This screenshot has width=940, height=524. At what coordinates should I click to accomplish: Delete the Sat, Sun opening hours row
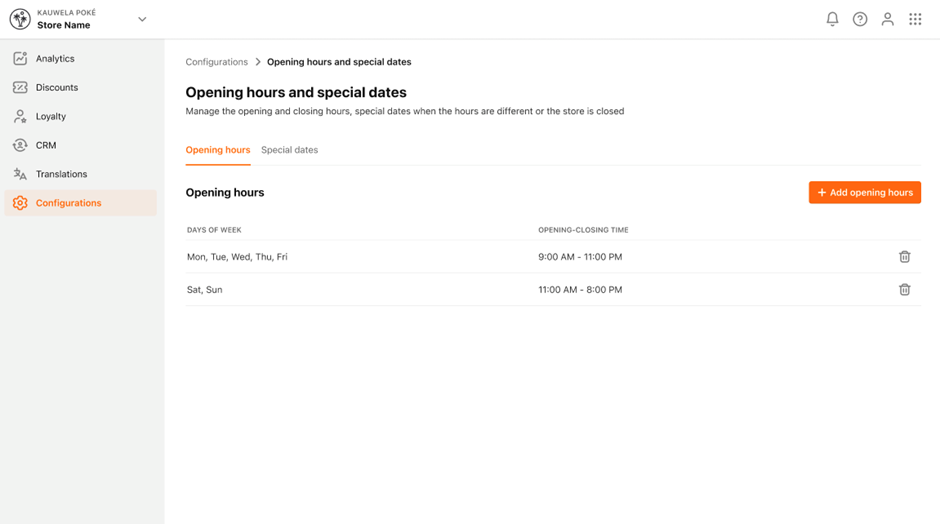(905, 290)
